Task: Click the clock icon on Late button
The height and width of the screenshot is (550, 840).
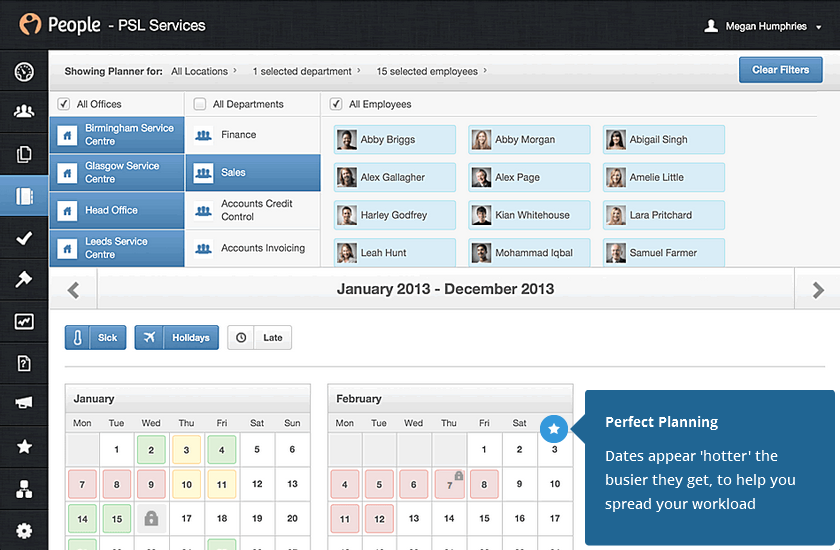Action: pyautogui.click(x=241, y=337)
